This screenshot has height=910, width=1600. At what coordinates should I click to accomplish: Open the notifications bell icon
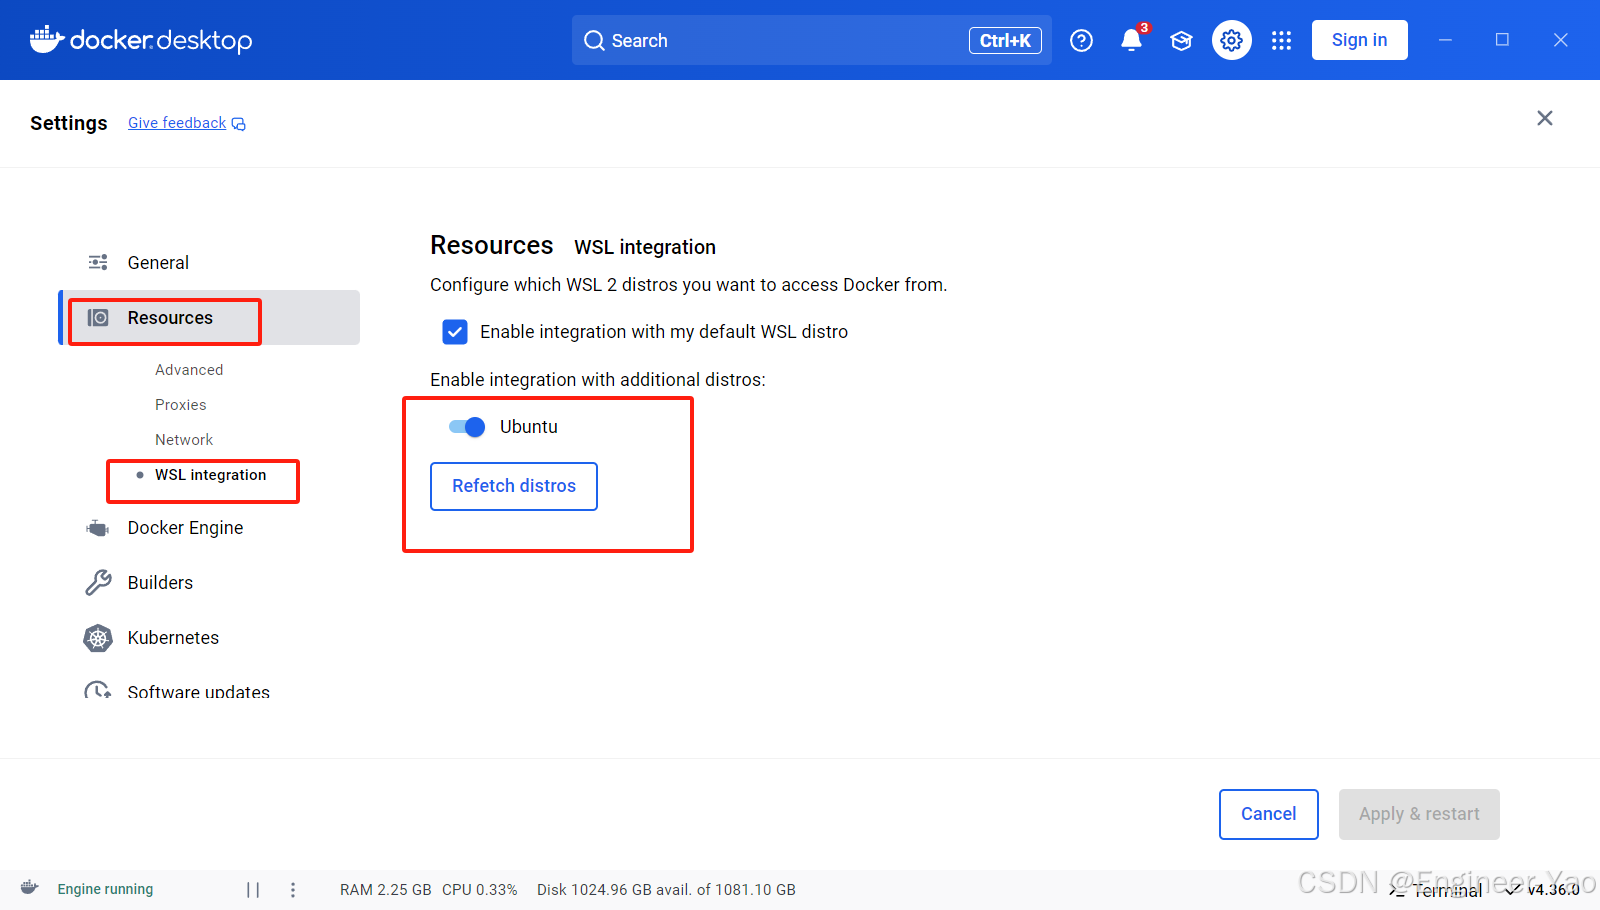click(1131, 40)
